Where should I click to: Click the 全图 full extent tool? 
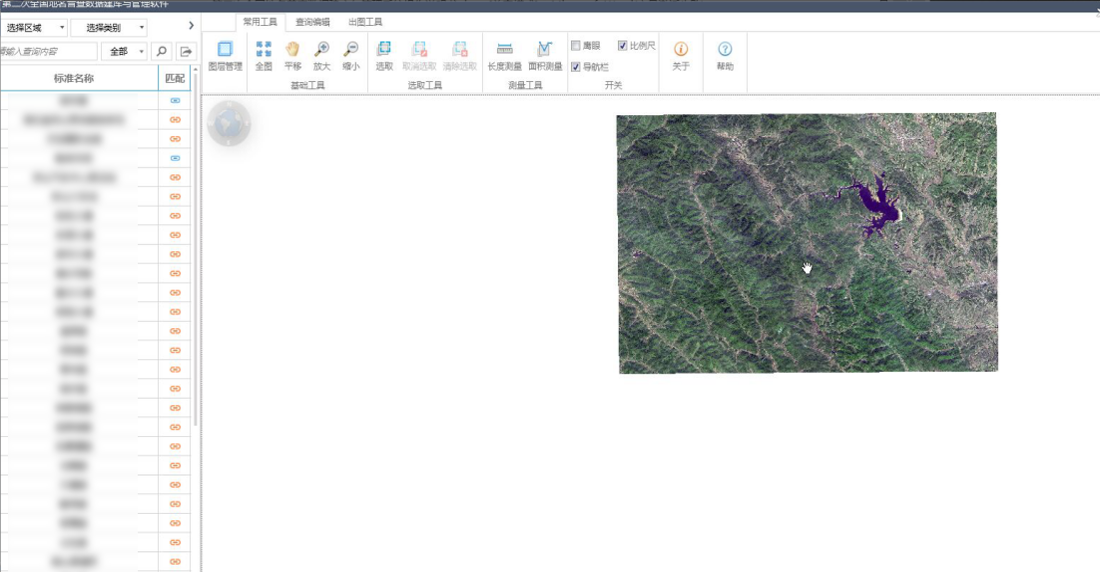coord(263,53)
